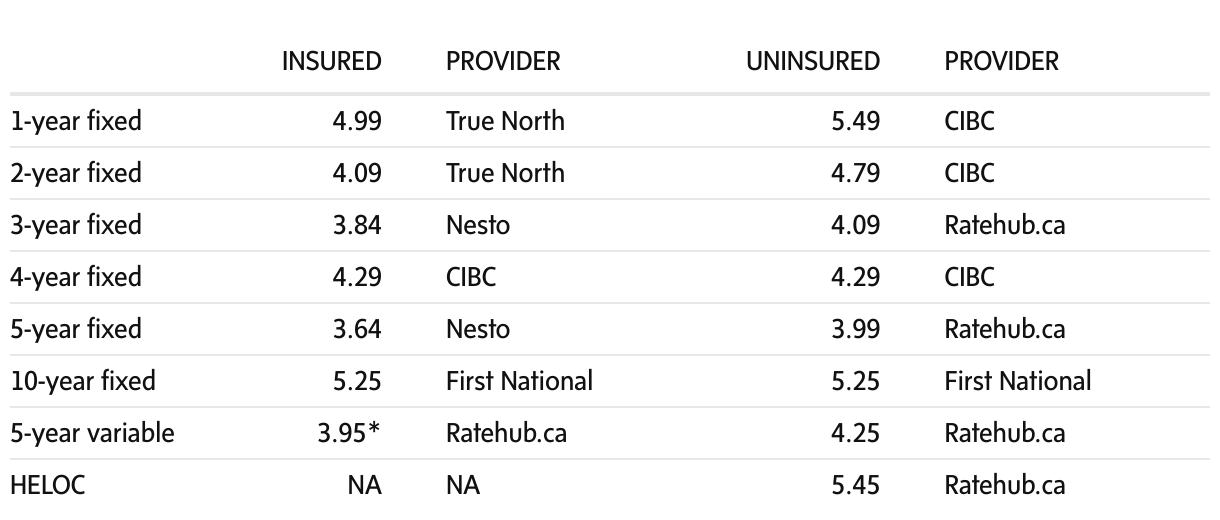
Task: Click Nesto in the 5-year fixed row
Action: pyautogui.click(x=478, y=329)
